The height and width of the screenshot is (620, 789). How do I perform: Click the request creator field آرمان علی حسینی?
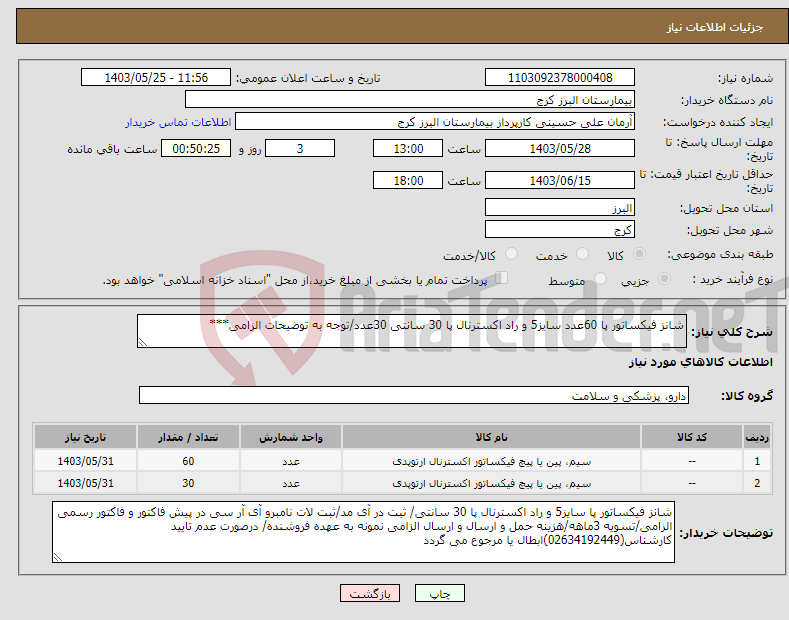pos(435,122)
